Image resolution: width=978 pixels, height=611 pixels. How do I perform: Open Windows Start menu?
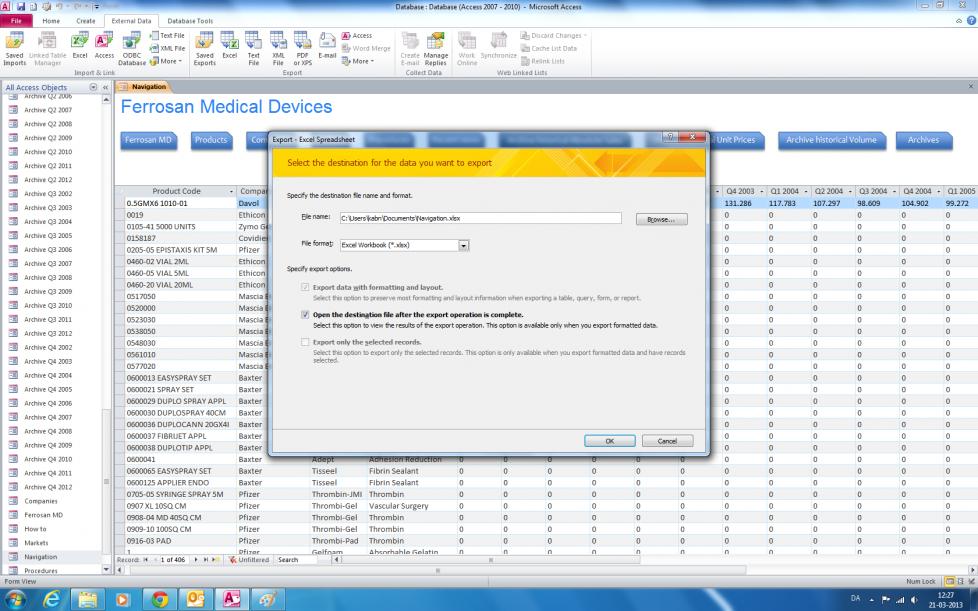[14, 600]
